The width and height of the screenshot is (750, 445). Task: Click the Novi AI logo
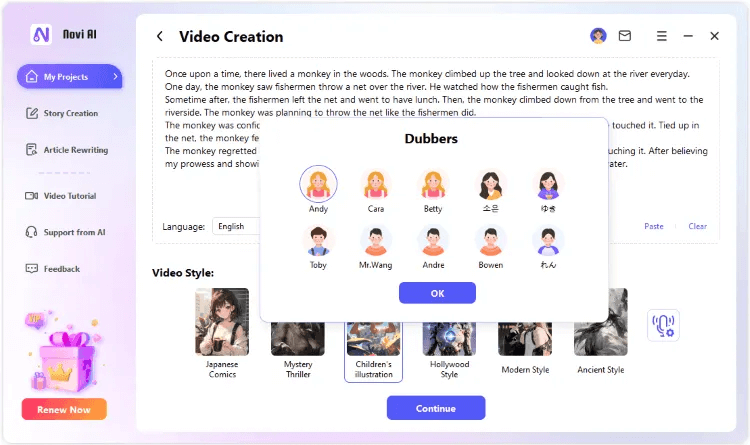coord(42,33)
